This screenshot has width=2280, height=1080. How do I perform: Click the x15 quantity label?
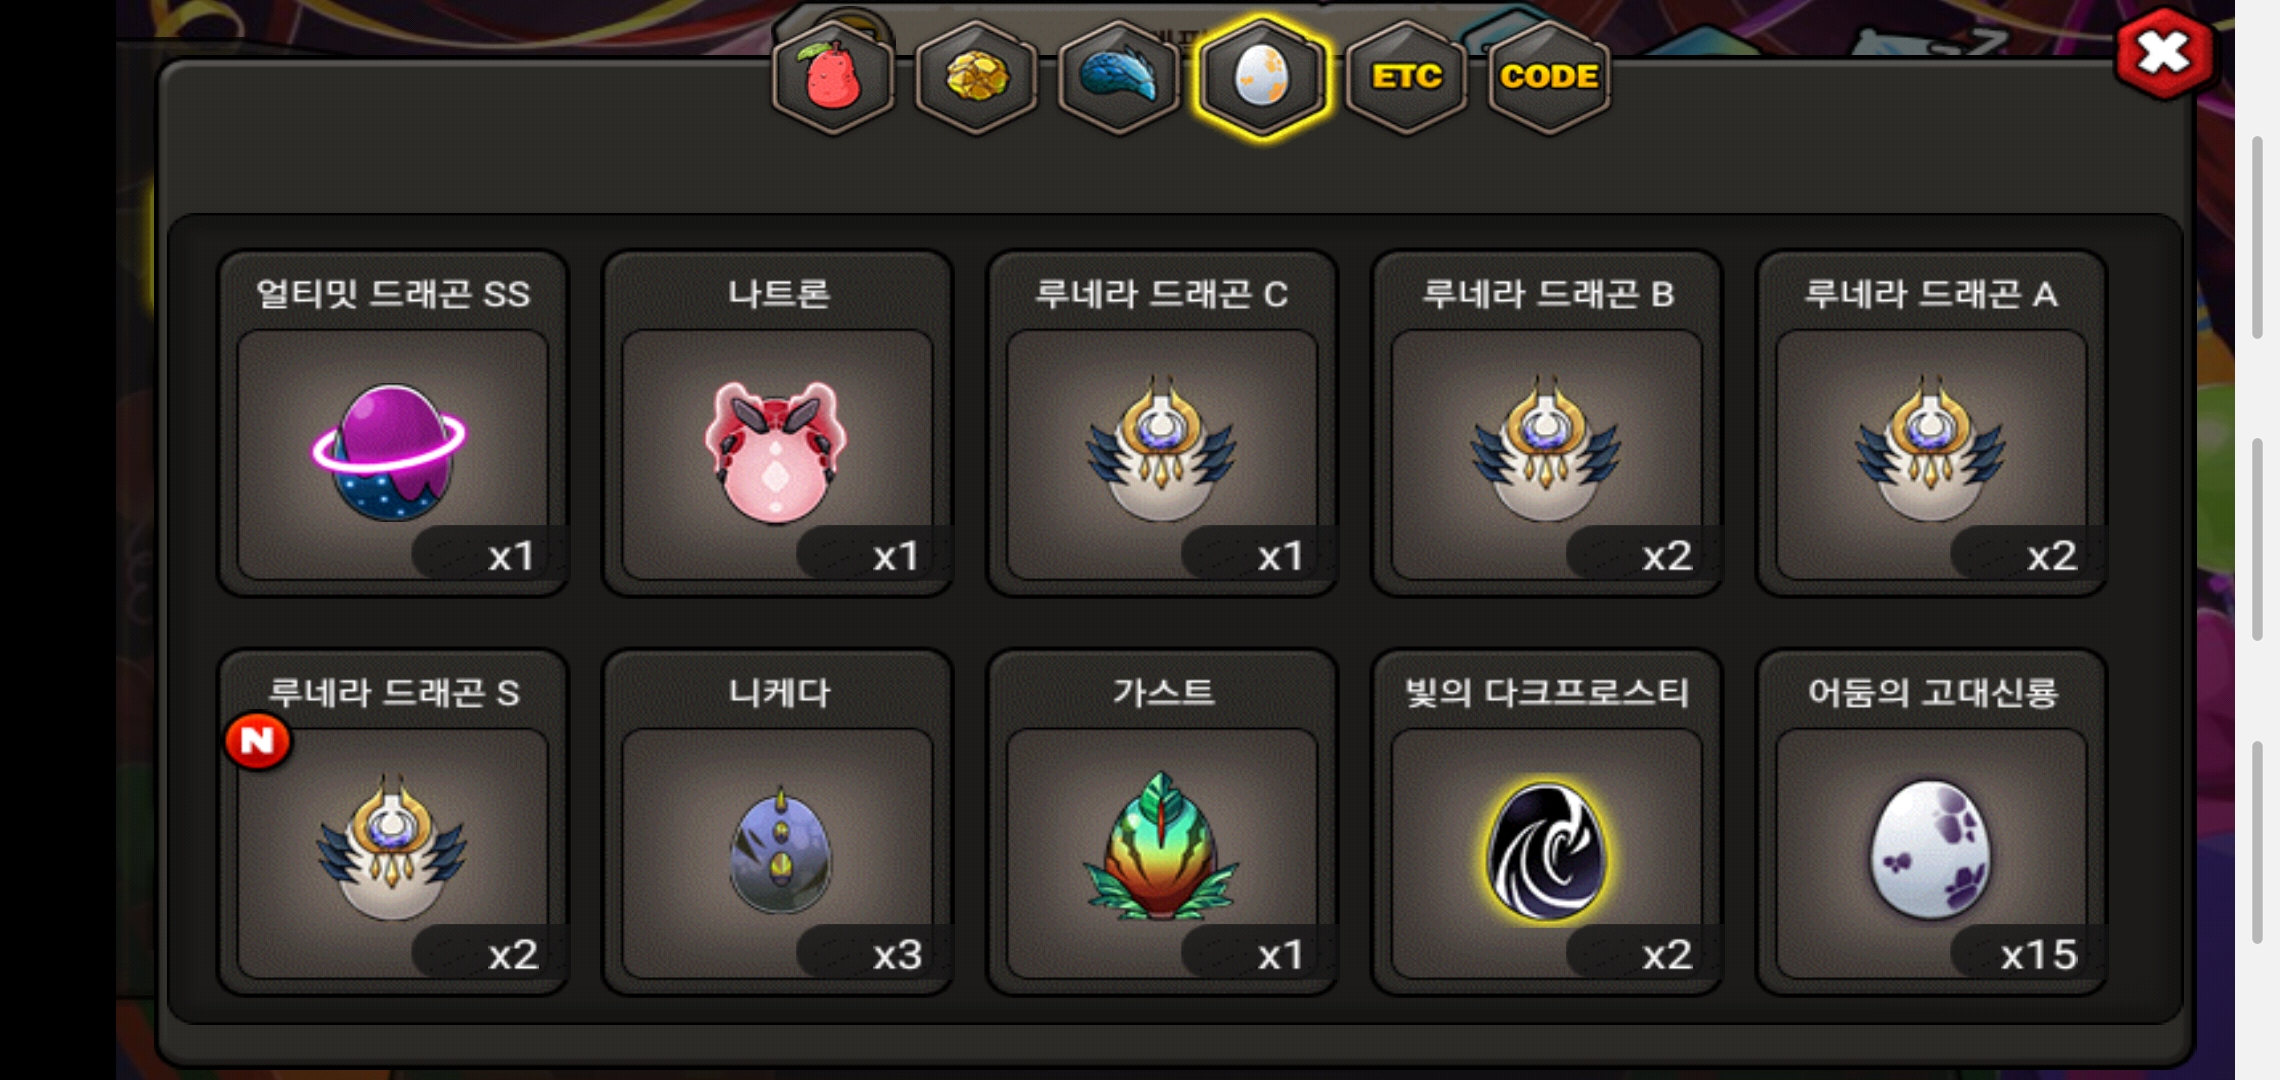[2038, 955]
